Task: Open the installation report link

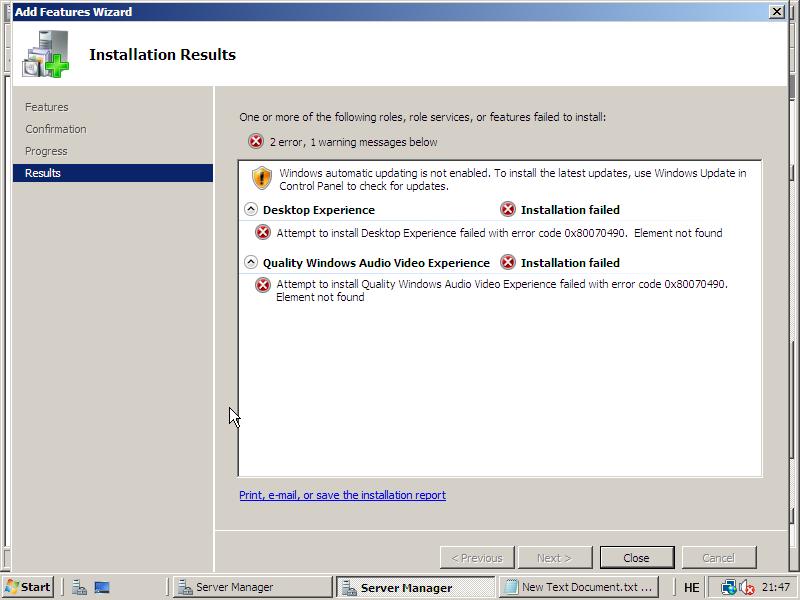Action: (x=342, y=495)
